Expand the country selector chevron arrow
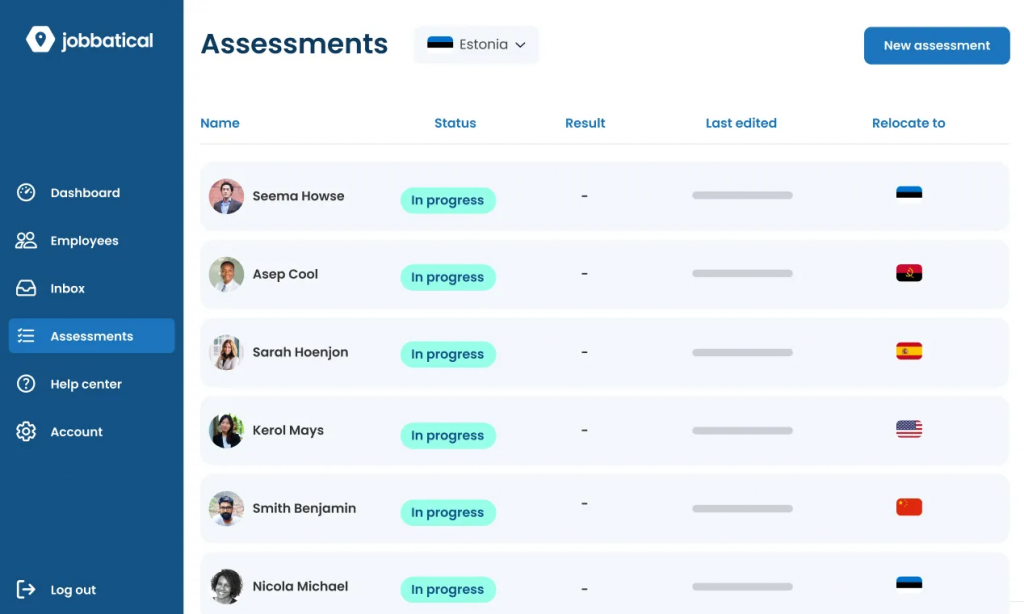This screenshot has height=614, width=1024. coord(520,45)
